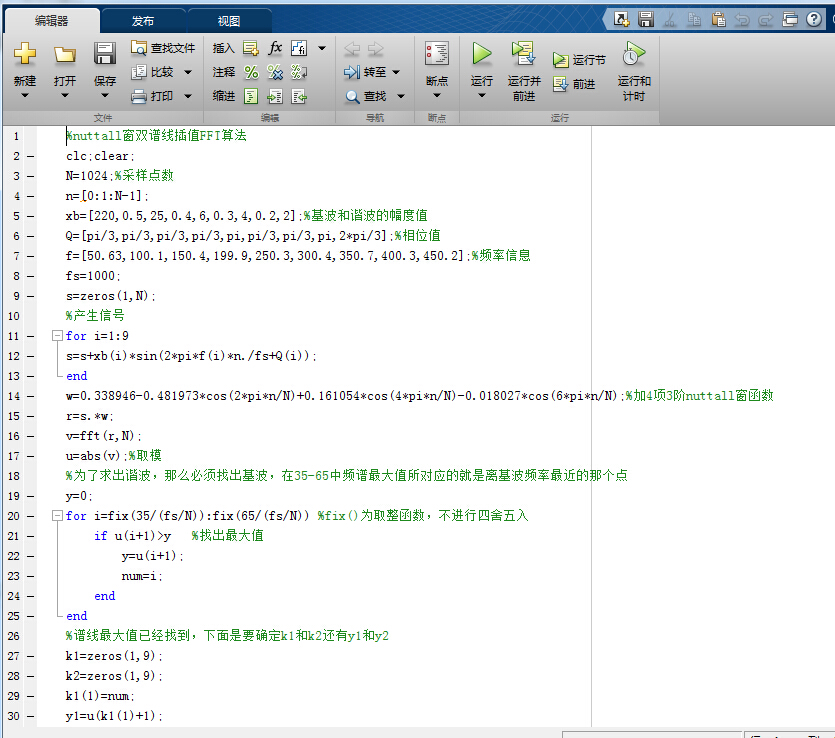Open the Compare (比较) dropdown arrow

(x=188, y=72)
